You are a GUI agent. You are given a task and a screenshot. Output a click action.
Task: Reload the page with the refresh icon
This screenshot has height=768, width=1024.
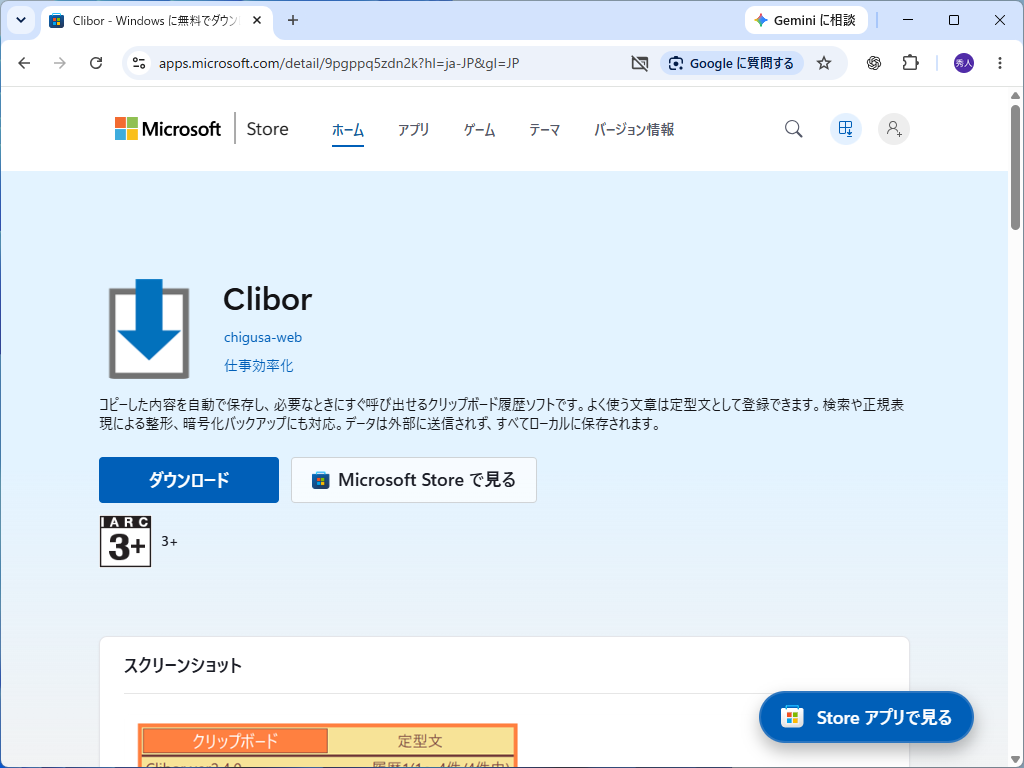click(x=96, y=63)
